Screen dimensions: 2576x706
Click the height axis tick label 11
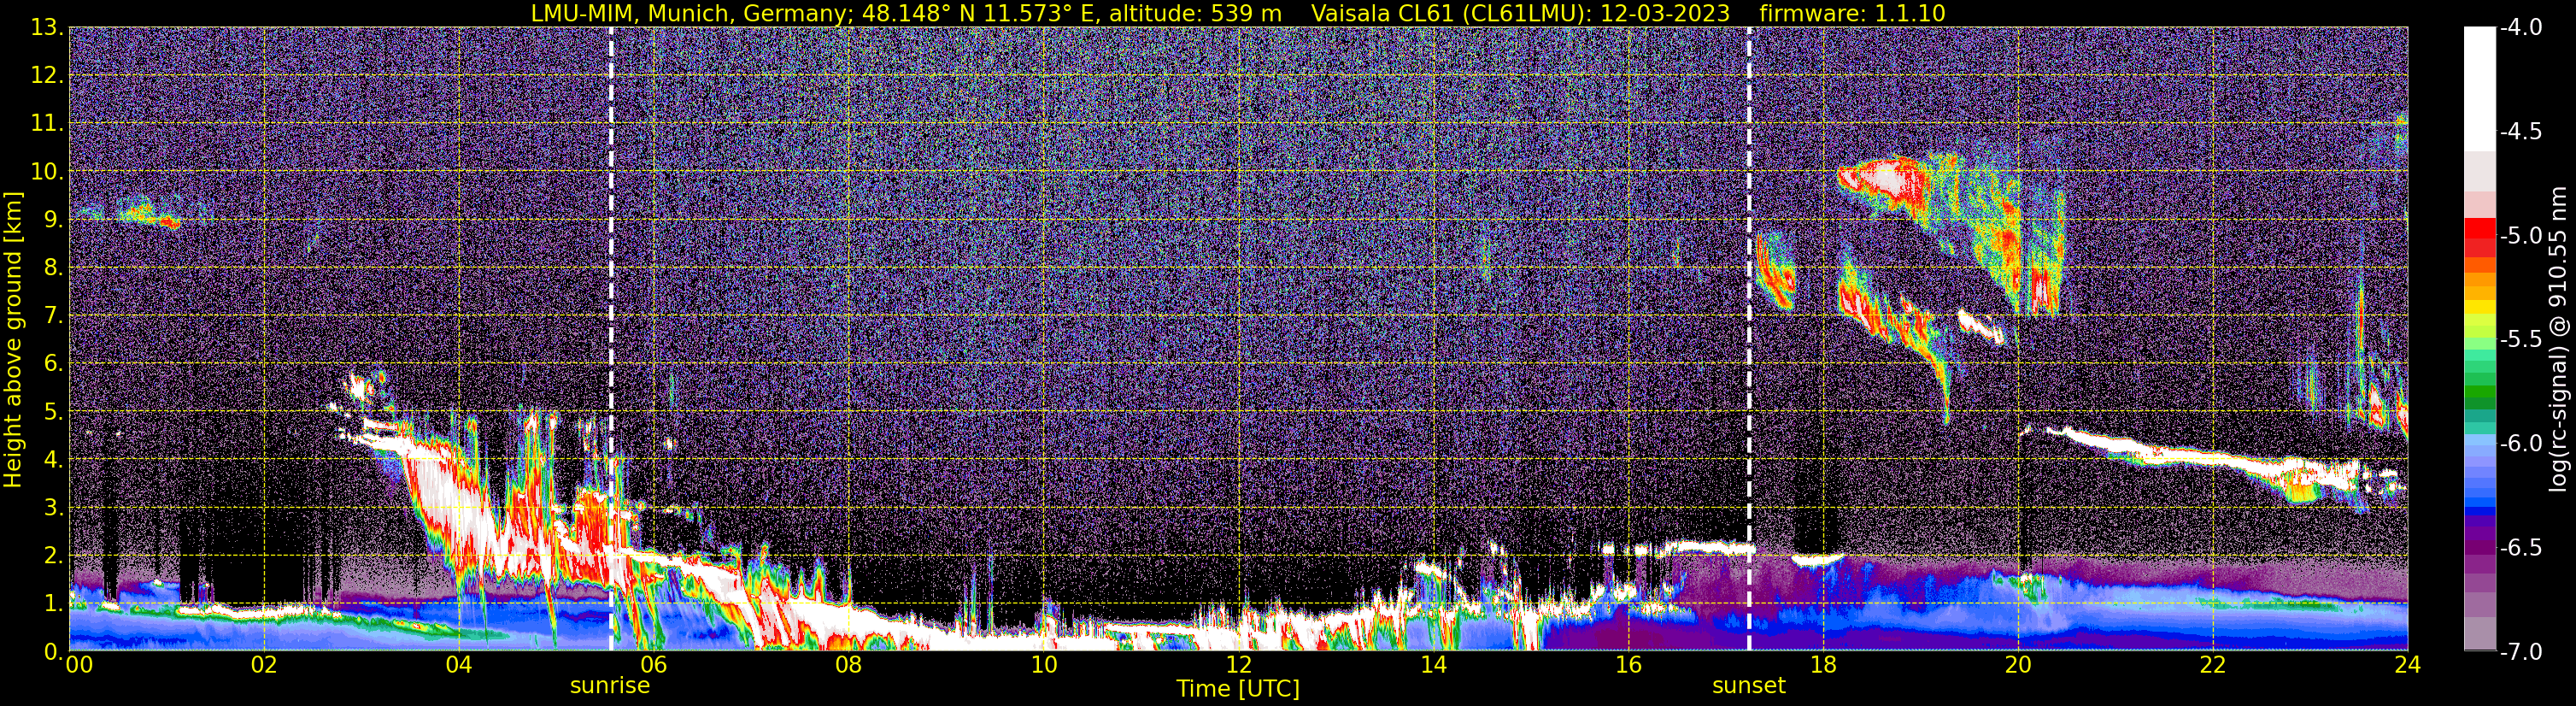47,123
